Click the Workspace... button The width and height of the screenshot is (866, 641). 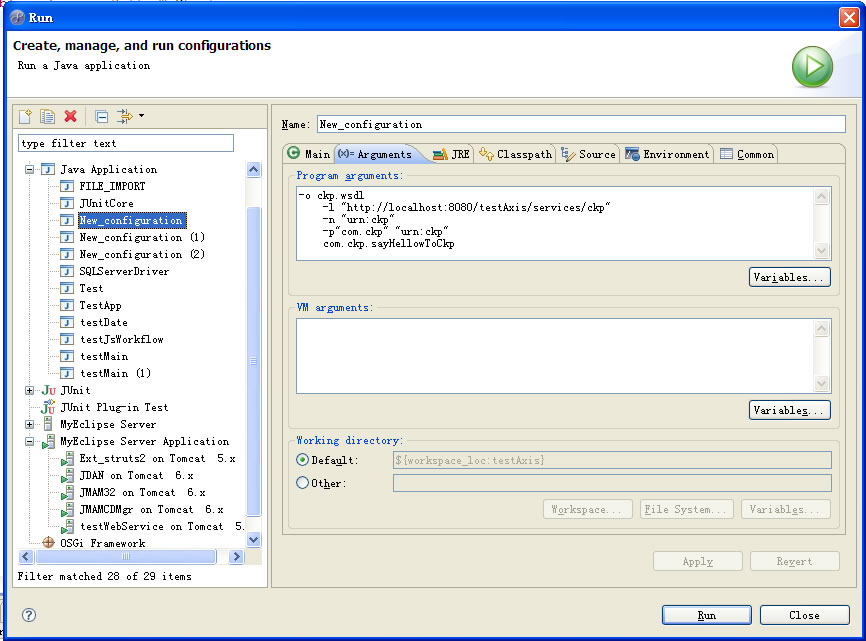point(586,509)
